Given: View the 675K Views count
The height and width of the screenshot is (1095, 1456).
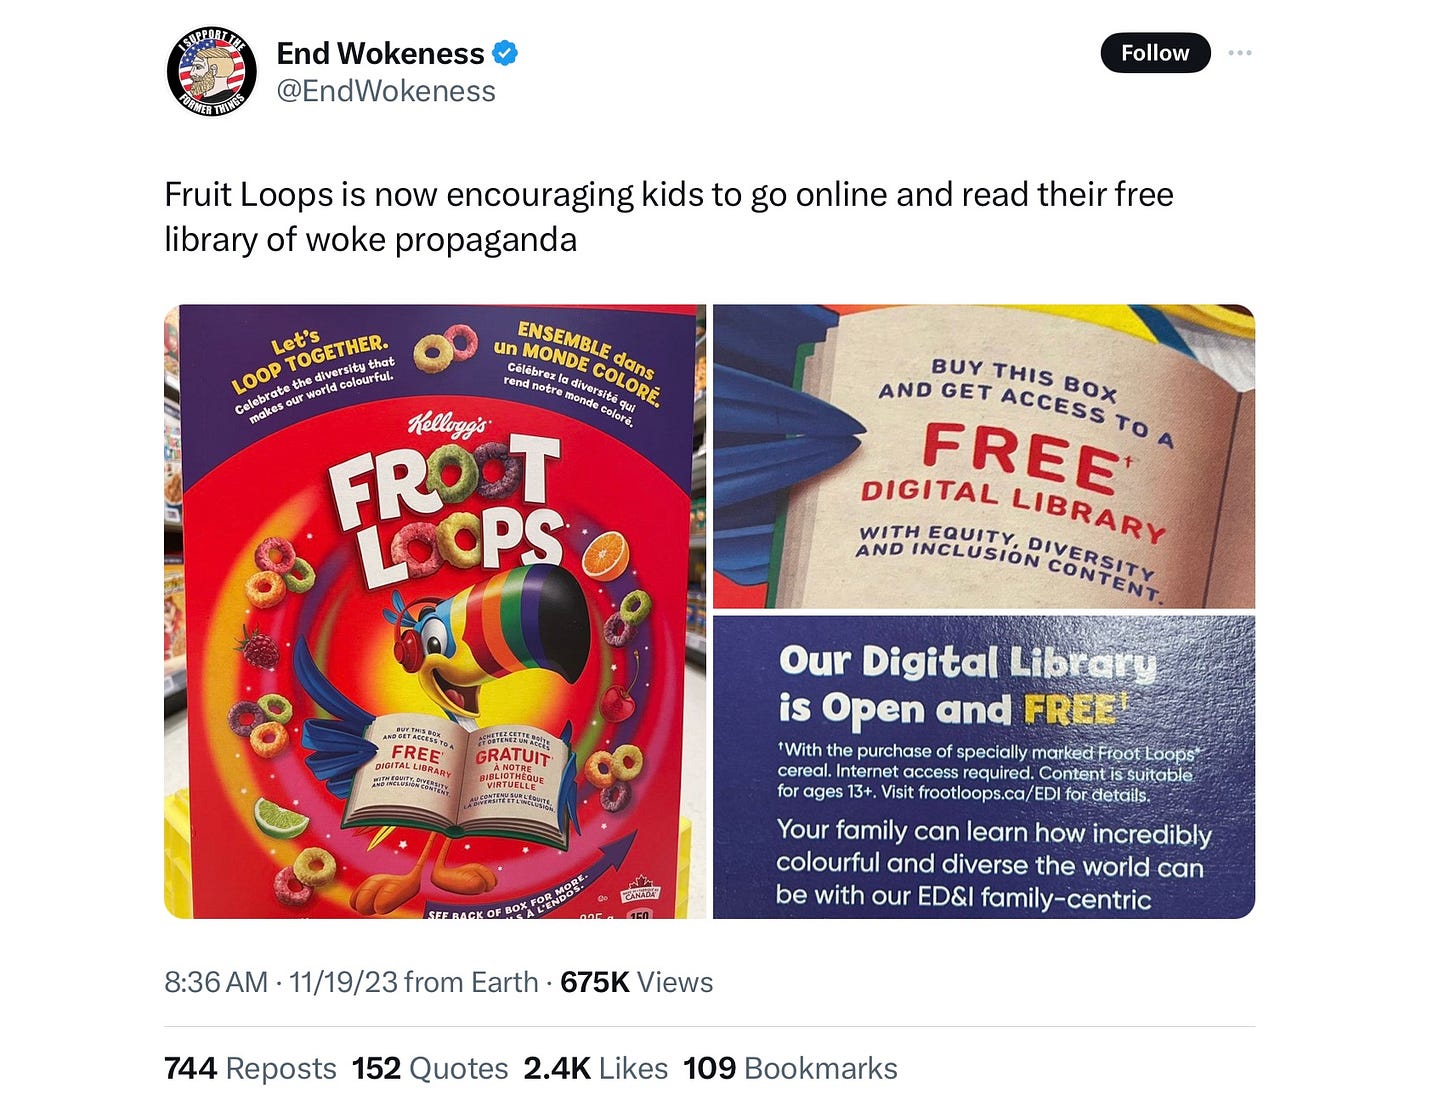Looking at the screenshot, I should point(636,982).
